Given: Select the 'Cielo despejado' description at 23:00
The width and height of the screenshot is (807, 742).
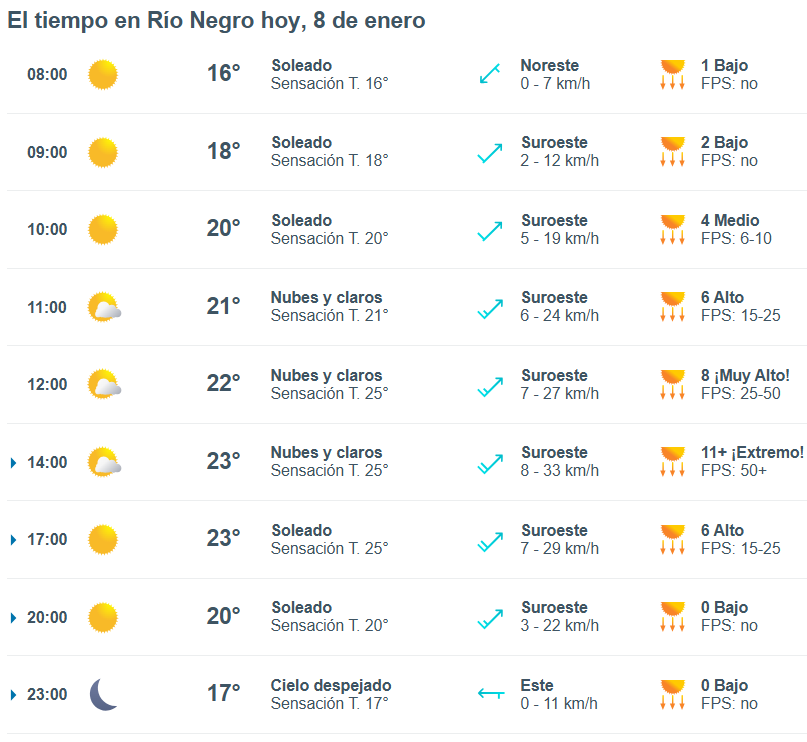Looking at the screenshot, I should pyautogui.click(x=331, y=686).
